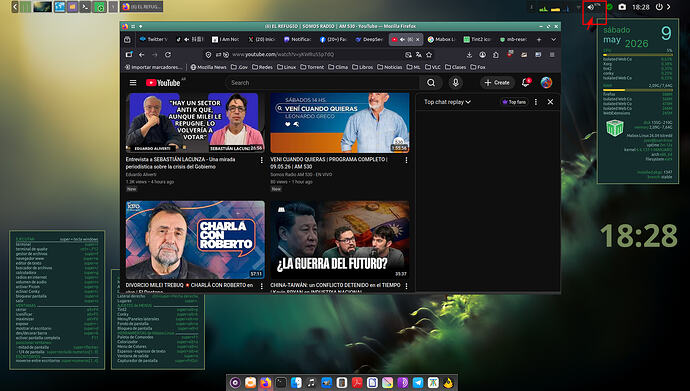Switch to the DeepSeek tab
690x391 pixels.
click(x=369, y=40)
